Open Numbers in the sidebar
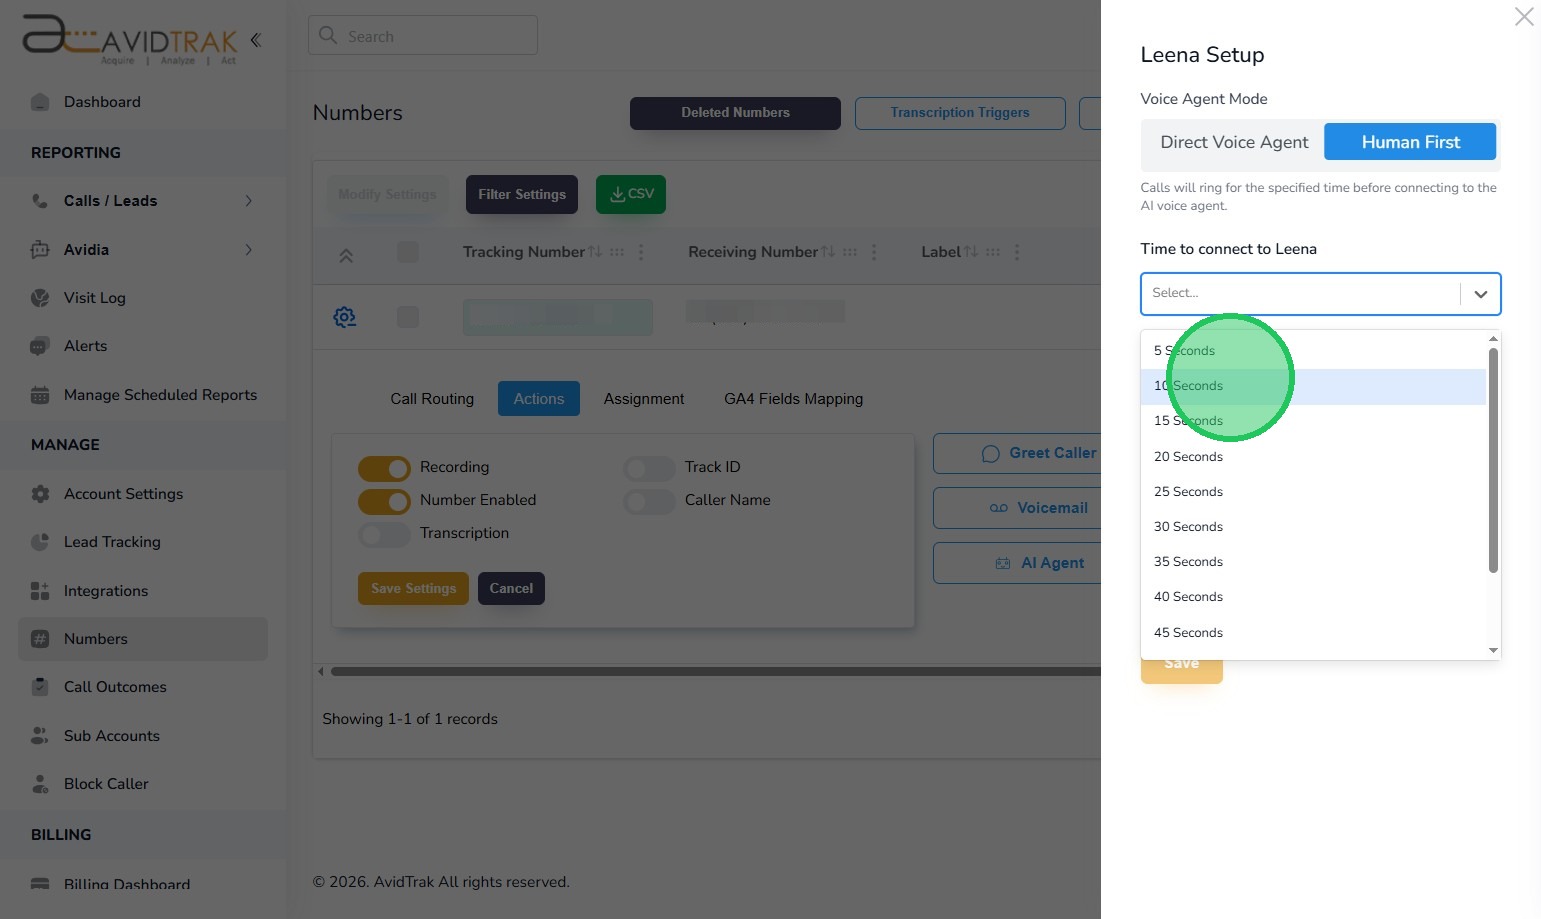The image size is (1541, 919). click(x=143, y=639)
